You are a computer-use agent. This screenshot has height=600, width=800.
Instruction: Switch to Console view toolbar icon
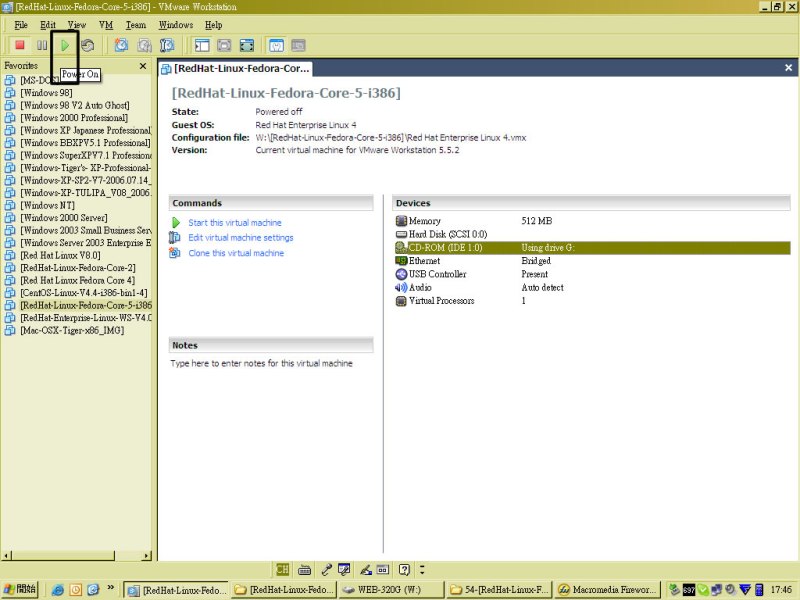298,45
